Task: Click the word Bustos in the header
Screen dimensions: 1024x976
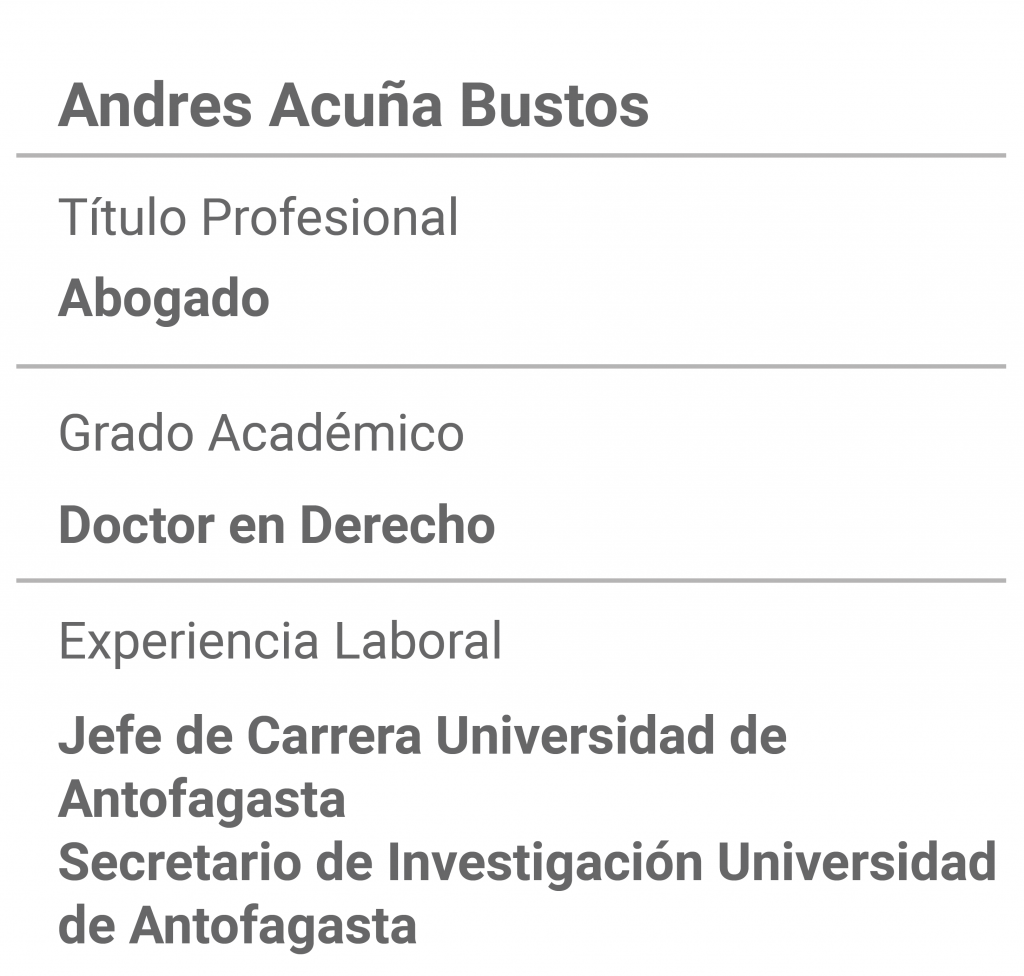Action: [554, 106]
